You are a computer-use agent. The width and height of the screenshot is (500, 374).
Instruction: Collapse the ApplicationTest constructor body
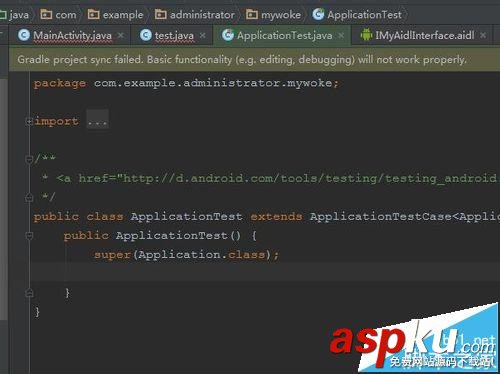[x=29, y=236]
